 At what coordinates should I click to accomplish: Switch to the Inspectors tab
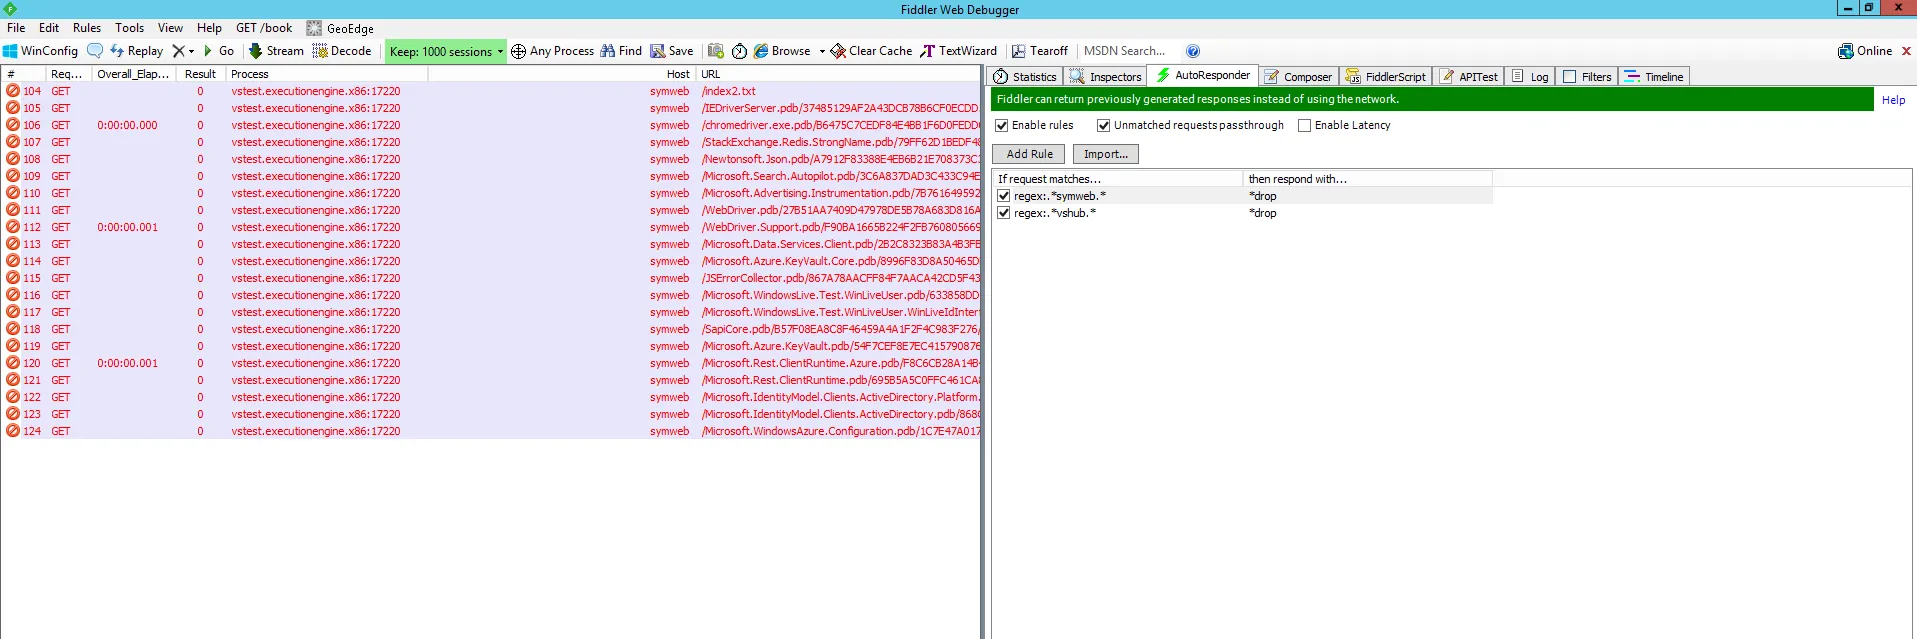pos(1105,77)
